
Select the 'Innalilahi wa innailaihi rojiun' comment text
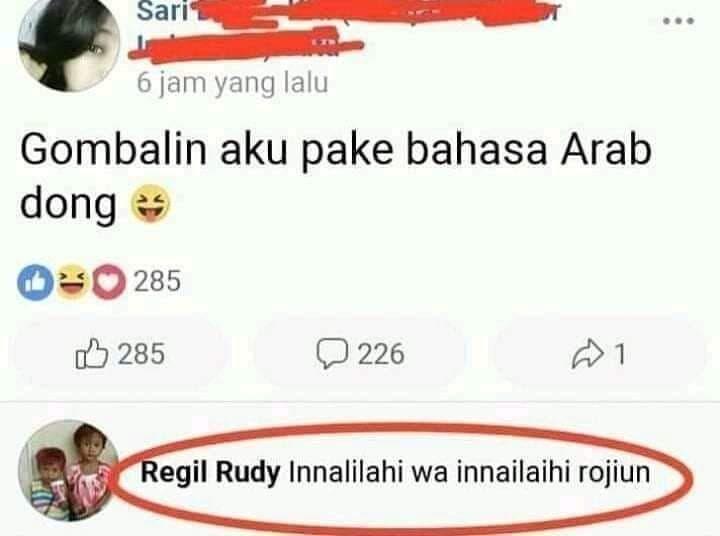(469, 473)
